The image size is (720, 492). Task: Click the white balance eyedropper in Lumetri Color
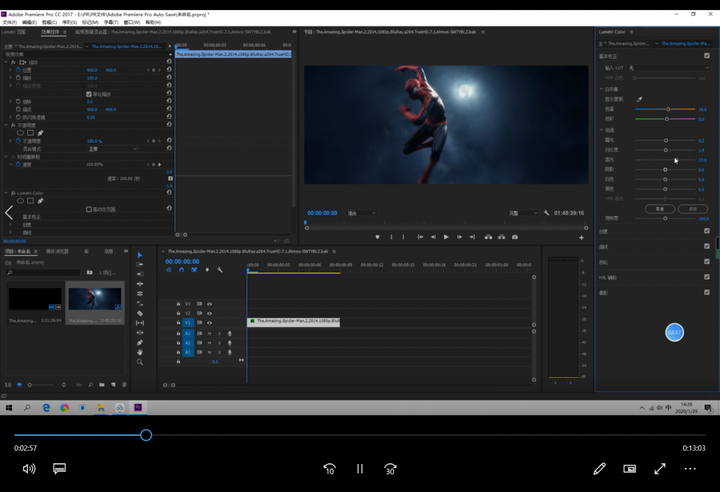[639, 99]
